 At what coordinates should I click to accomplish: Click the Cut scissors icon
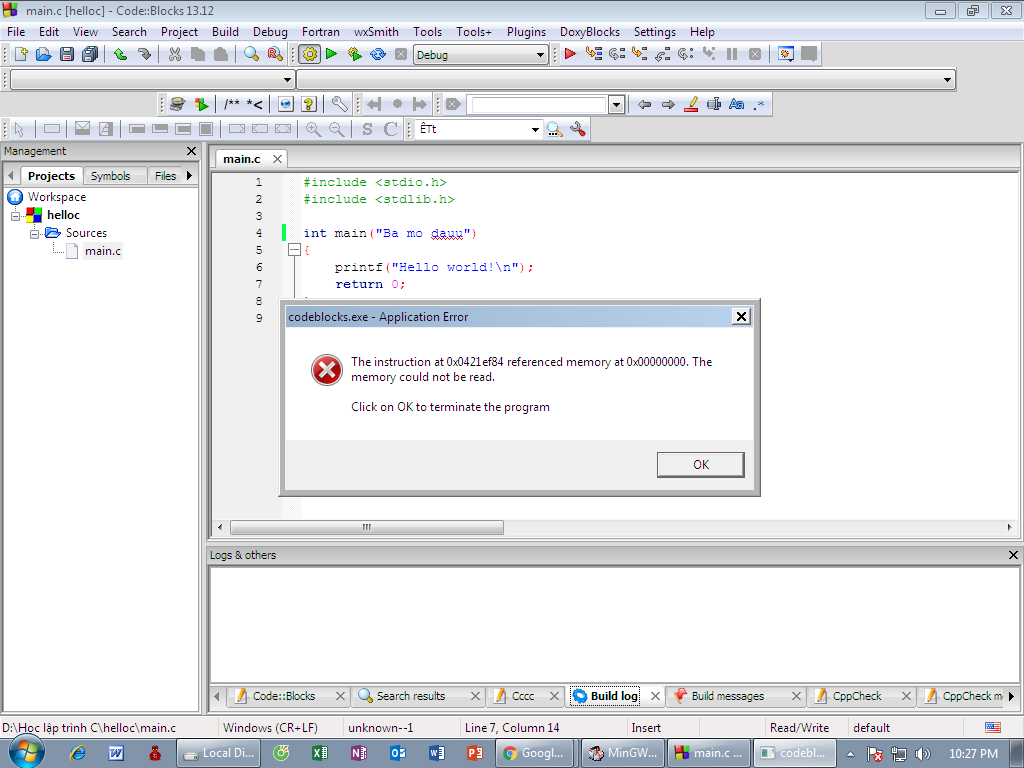pyautogui.click(x=175, y=55)
